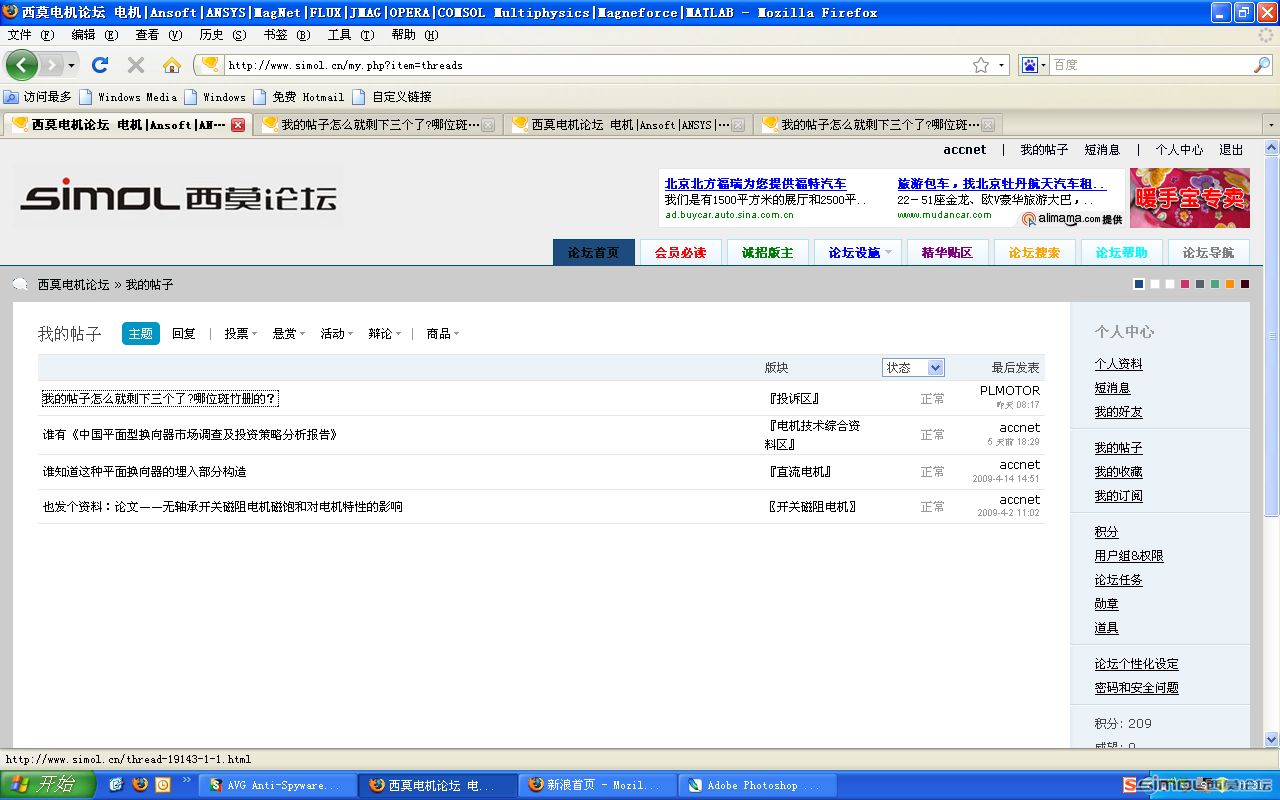Open the 工具 menu

tap(351, 35)
